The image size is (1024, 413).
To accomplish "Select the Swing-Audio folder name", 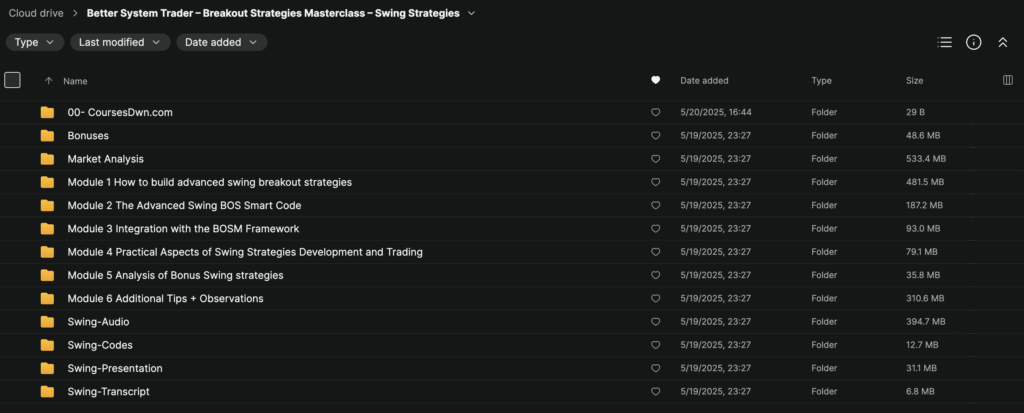I will 98,322.
